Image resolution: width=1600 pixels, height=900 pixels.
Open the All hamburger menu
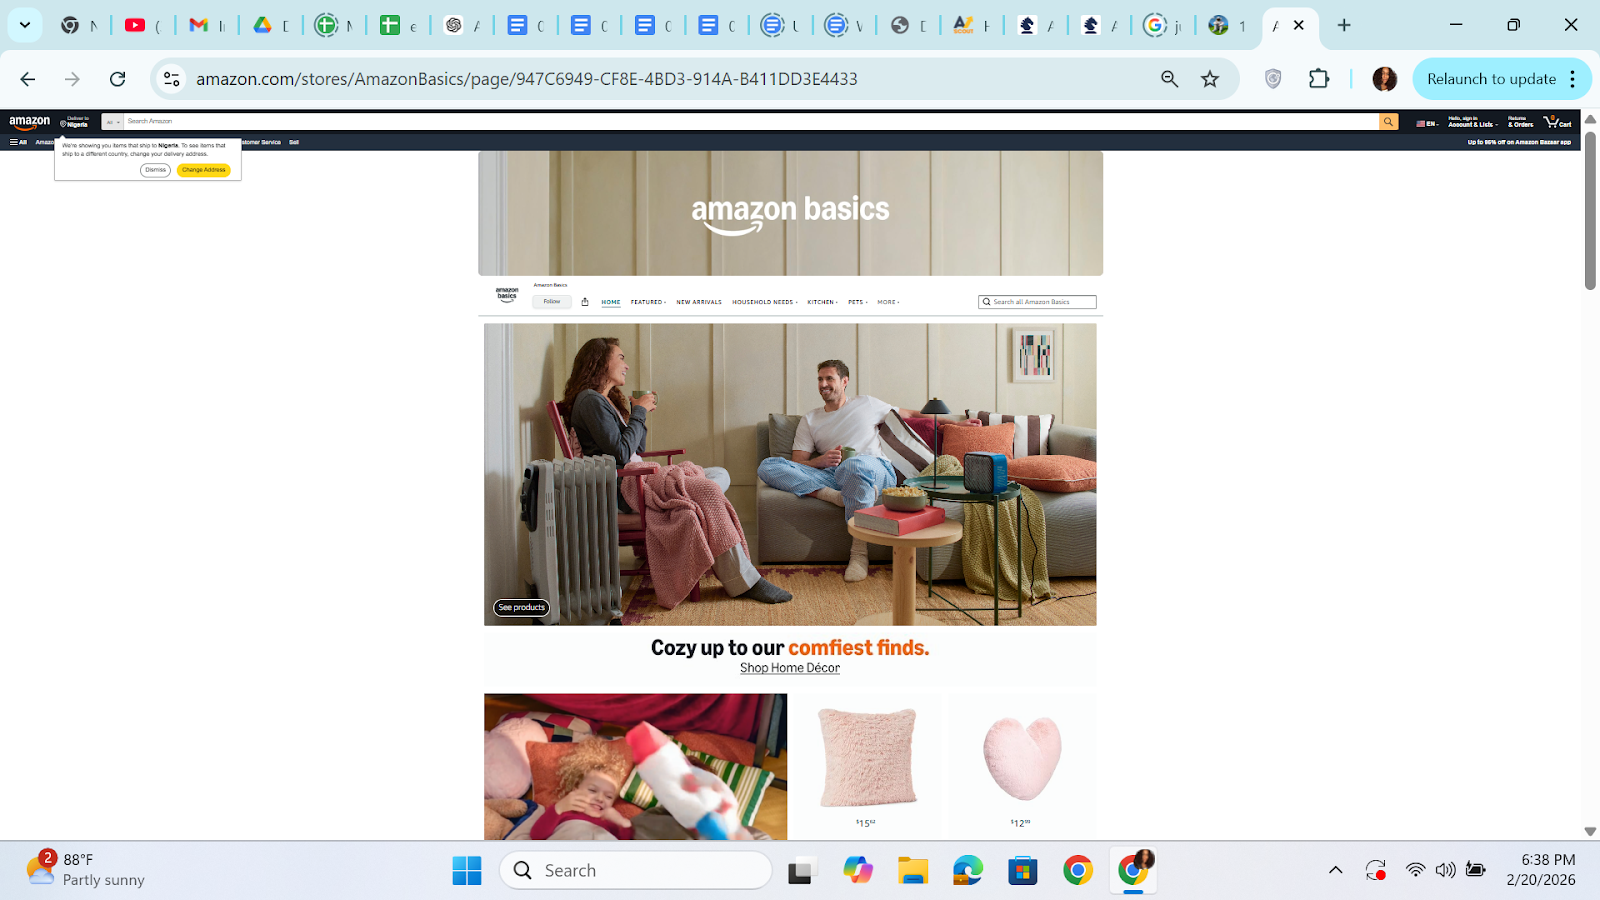(18, 142)
